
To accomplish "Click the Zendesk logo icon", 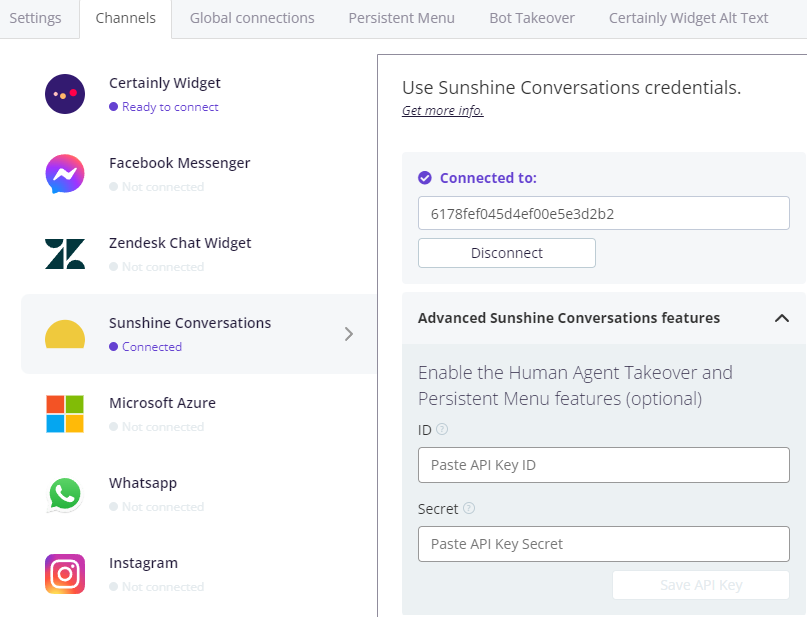I will click(x=65, y=254).
